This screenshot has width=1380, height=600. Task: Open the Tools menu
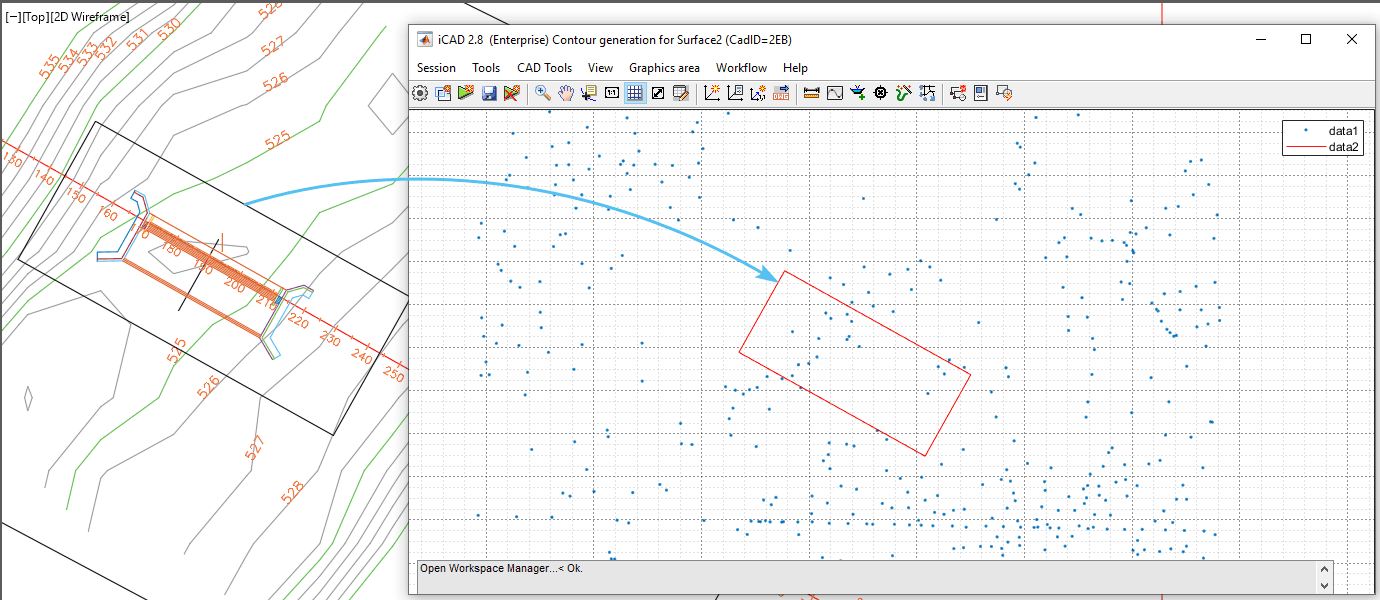tap(486, 67)
